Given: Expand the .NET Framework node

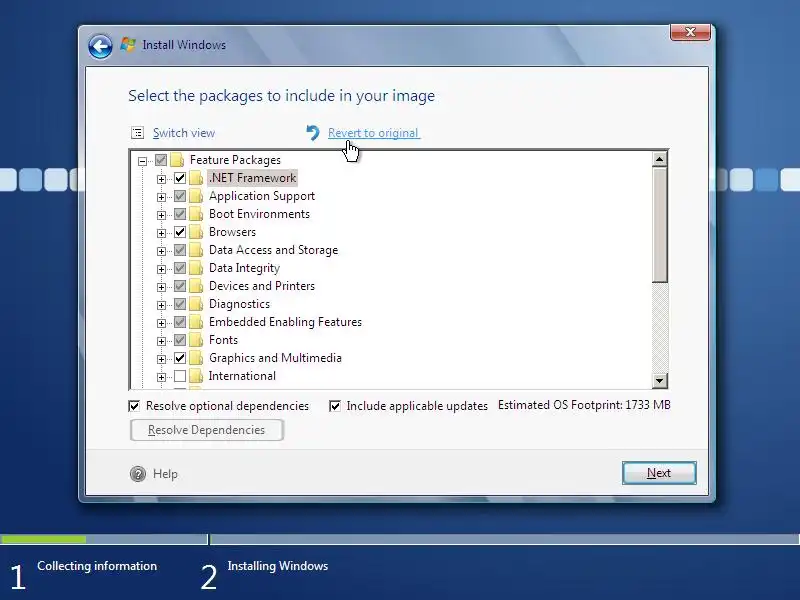Looking at the screenshot, I should coord(161,179).
